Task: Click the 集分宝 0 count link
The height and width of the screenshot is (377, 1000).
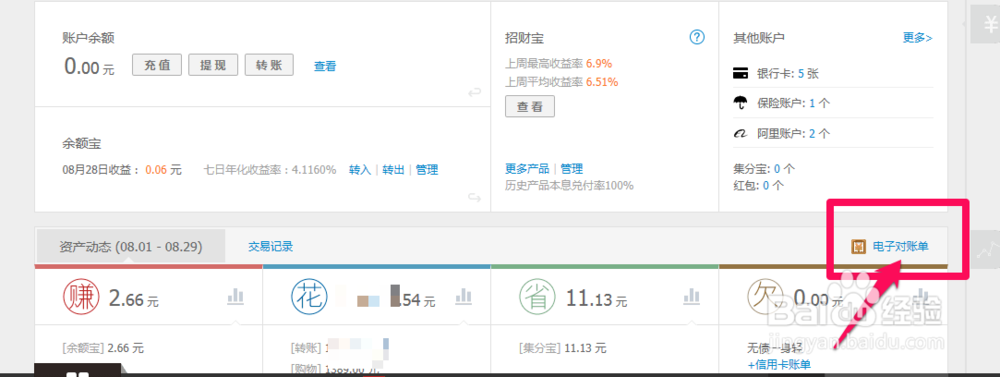Action: [777, 169]
